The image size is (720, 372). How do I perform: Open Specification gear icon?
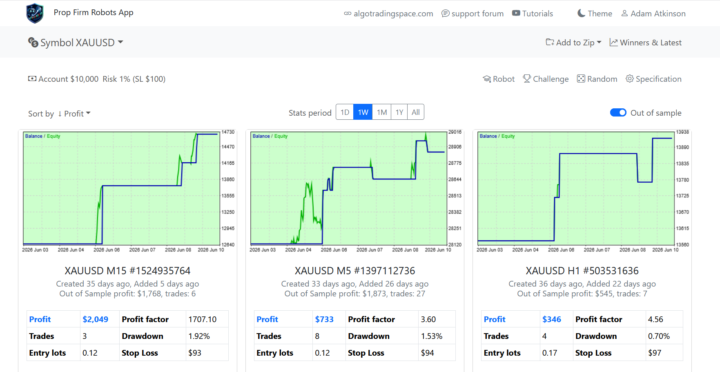coord(630,79)
